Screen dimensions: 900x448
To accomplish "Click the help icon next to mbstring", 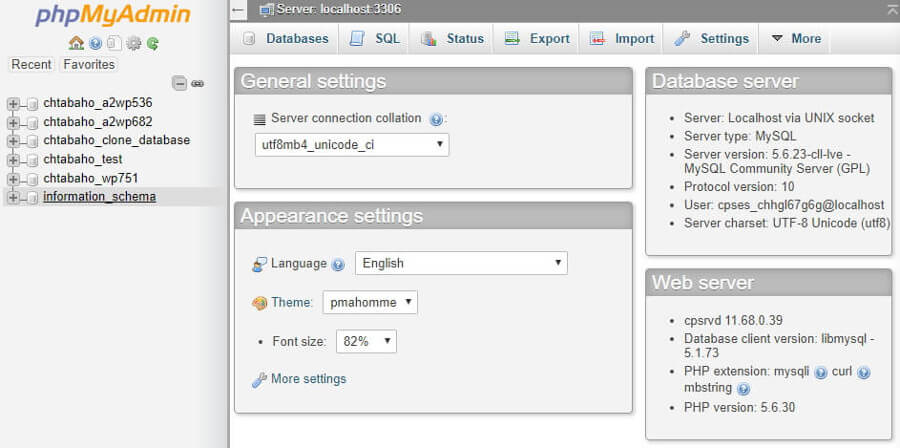I will [743, 389].
